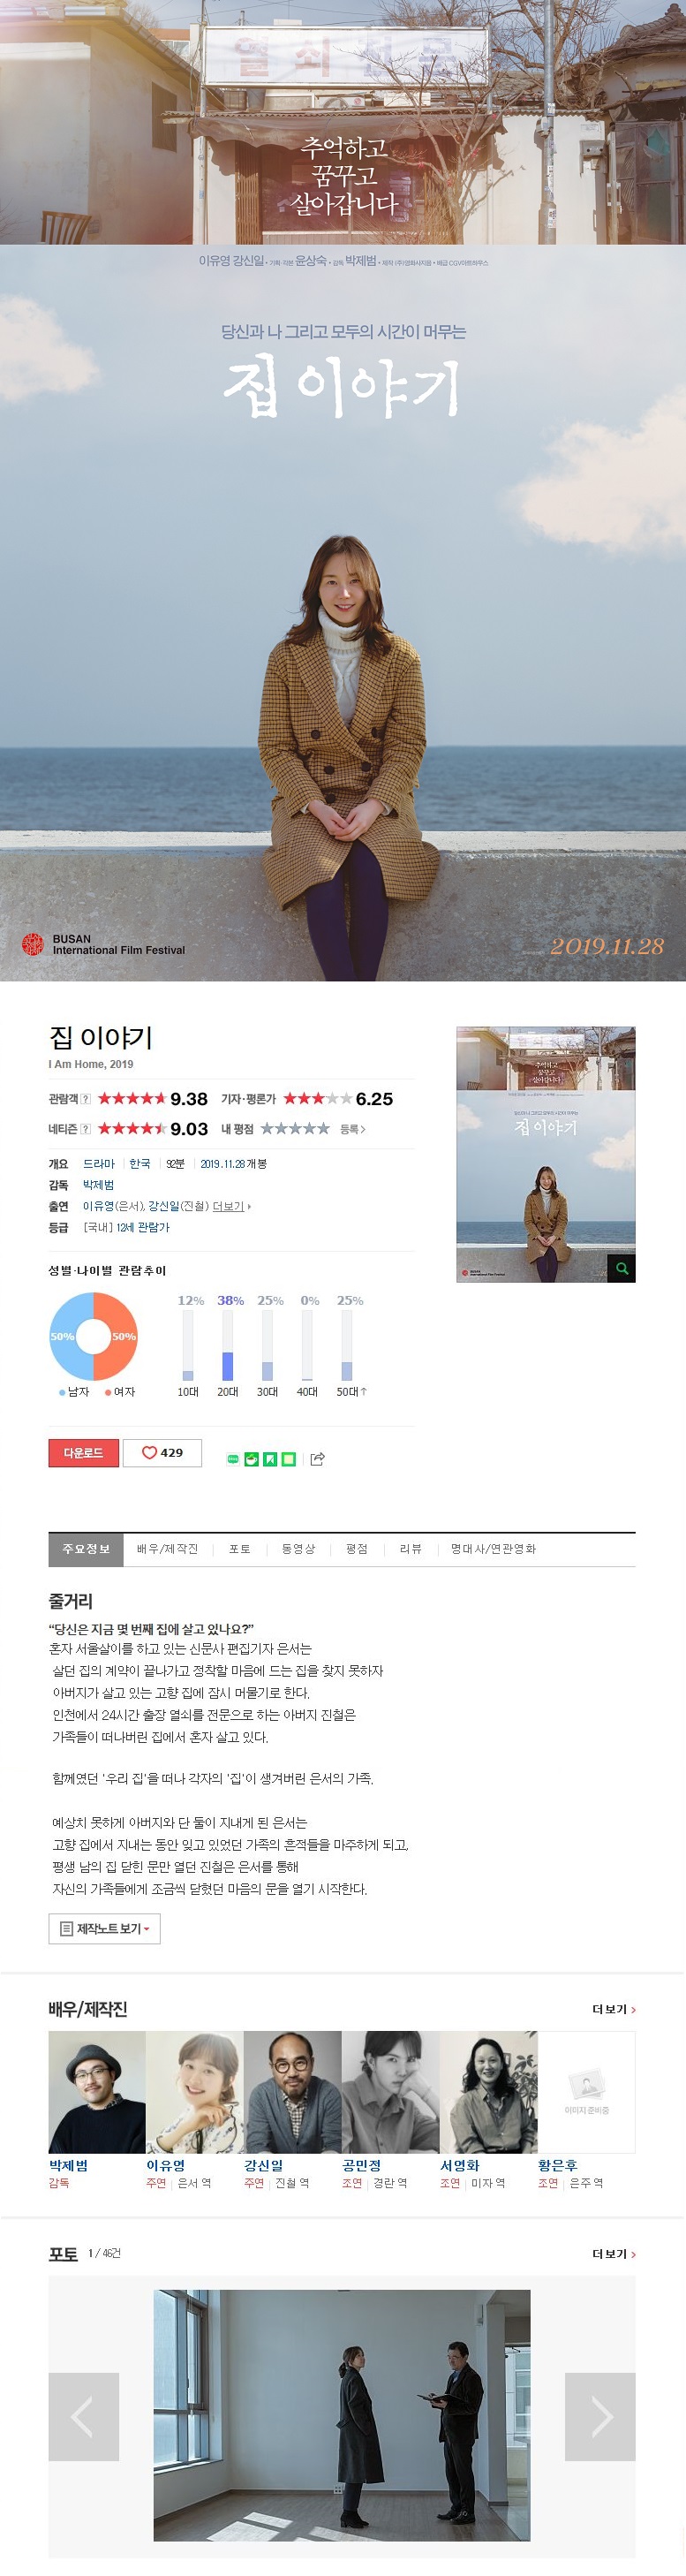Click the heart like button showing 429

click(x=162, y=1452)
